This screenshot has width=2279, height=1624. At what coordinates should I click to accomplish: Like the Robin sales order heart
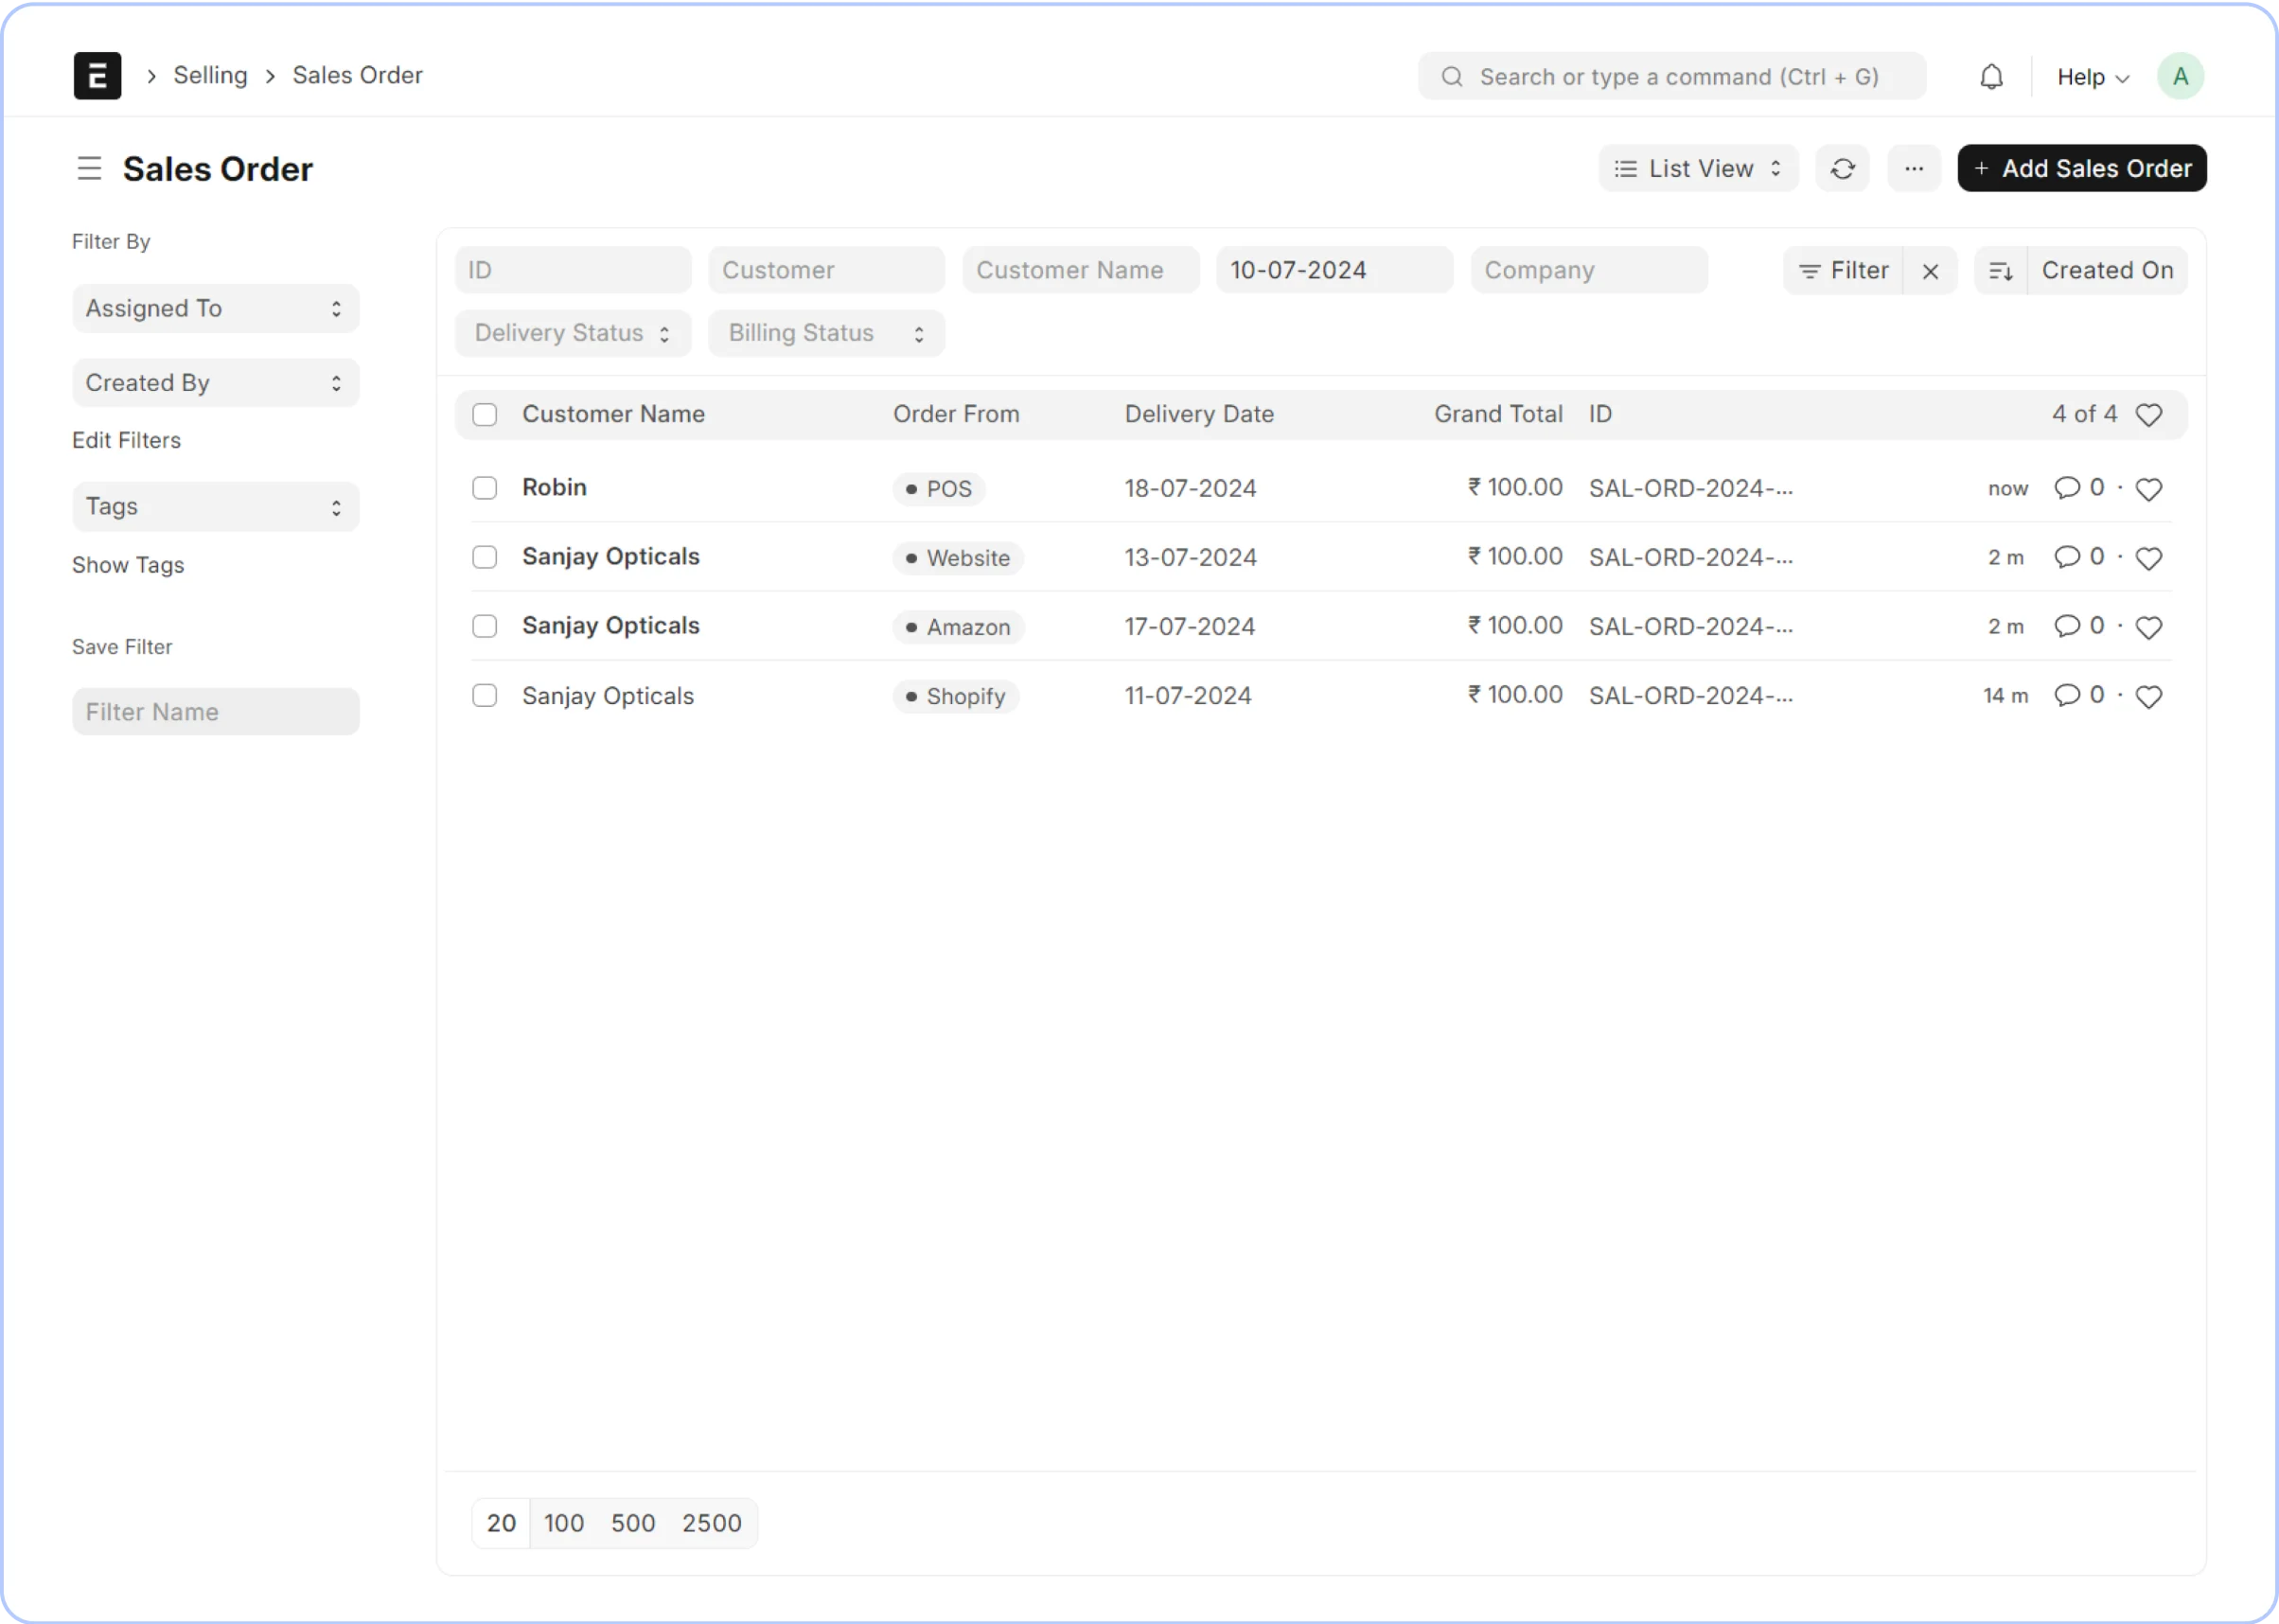[x=2148, y=489]
